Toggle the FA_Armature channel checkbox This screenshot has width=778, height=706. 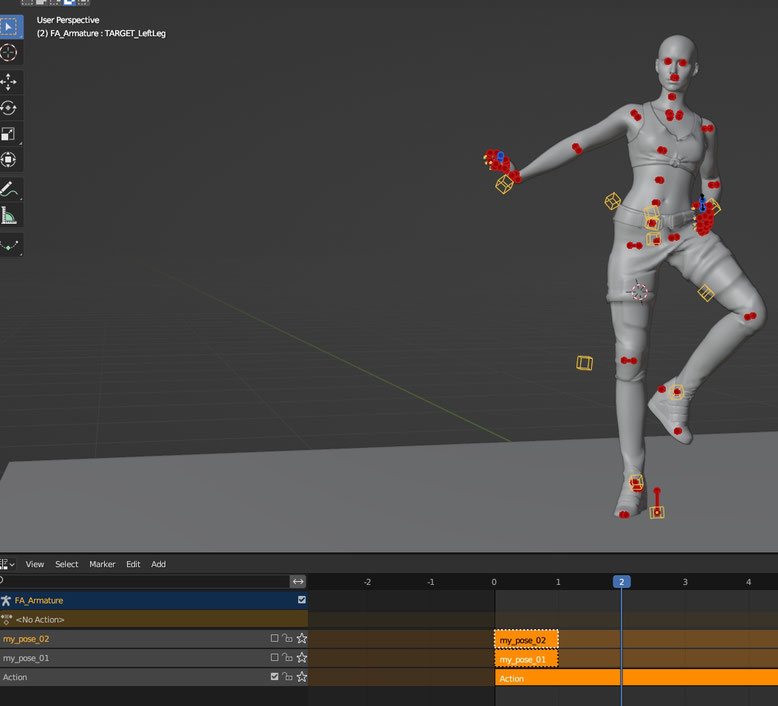tap(302, 600)
